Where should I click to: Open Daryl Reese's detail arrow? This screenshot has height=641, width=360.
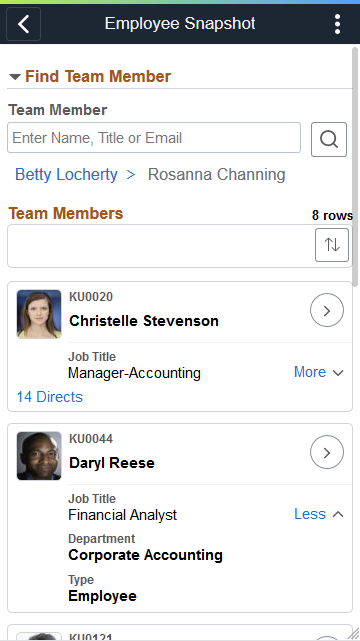point(327,452)
